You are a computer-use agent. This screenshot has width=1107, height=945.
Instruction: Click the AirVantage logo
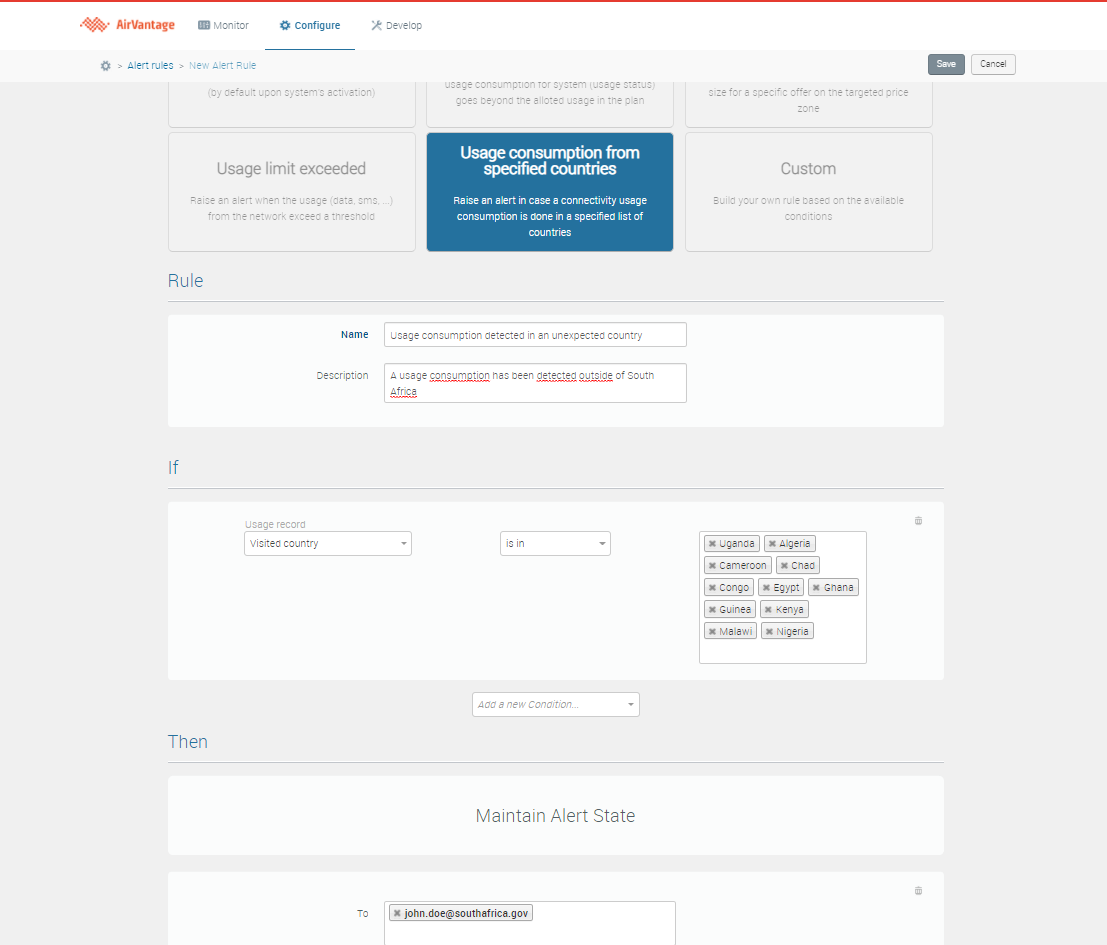click(x=129, y=25)
